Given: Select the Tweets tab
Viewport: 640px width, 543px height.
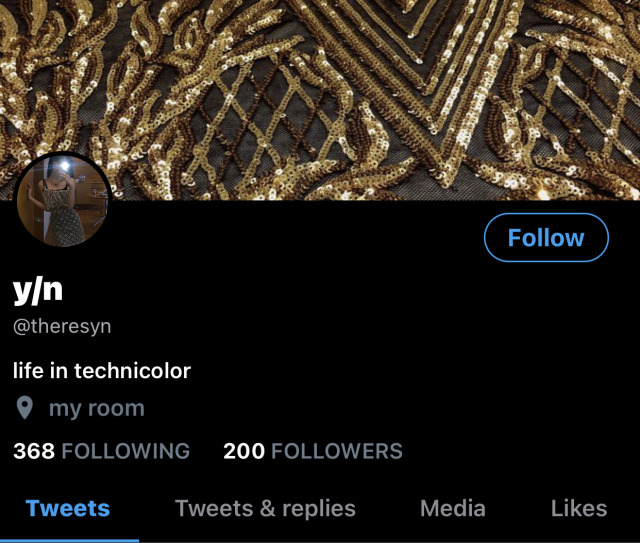Looking at the screenshot, I should click(68, 509).
